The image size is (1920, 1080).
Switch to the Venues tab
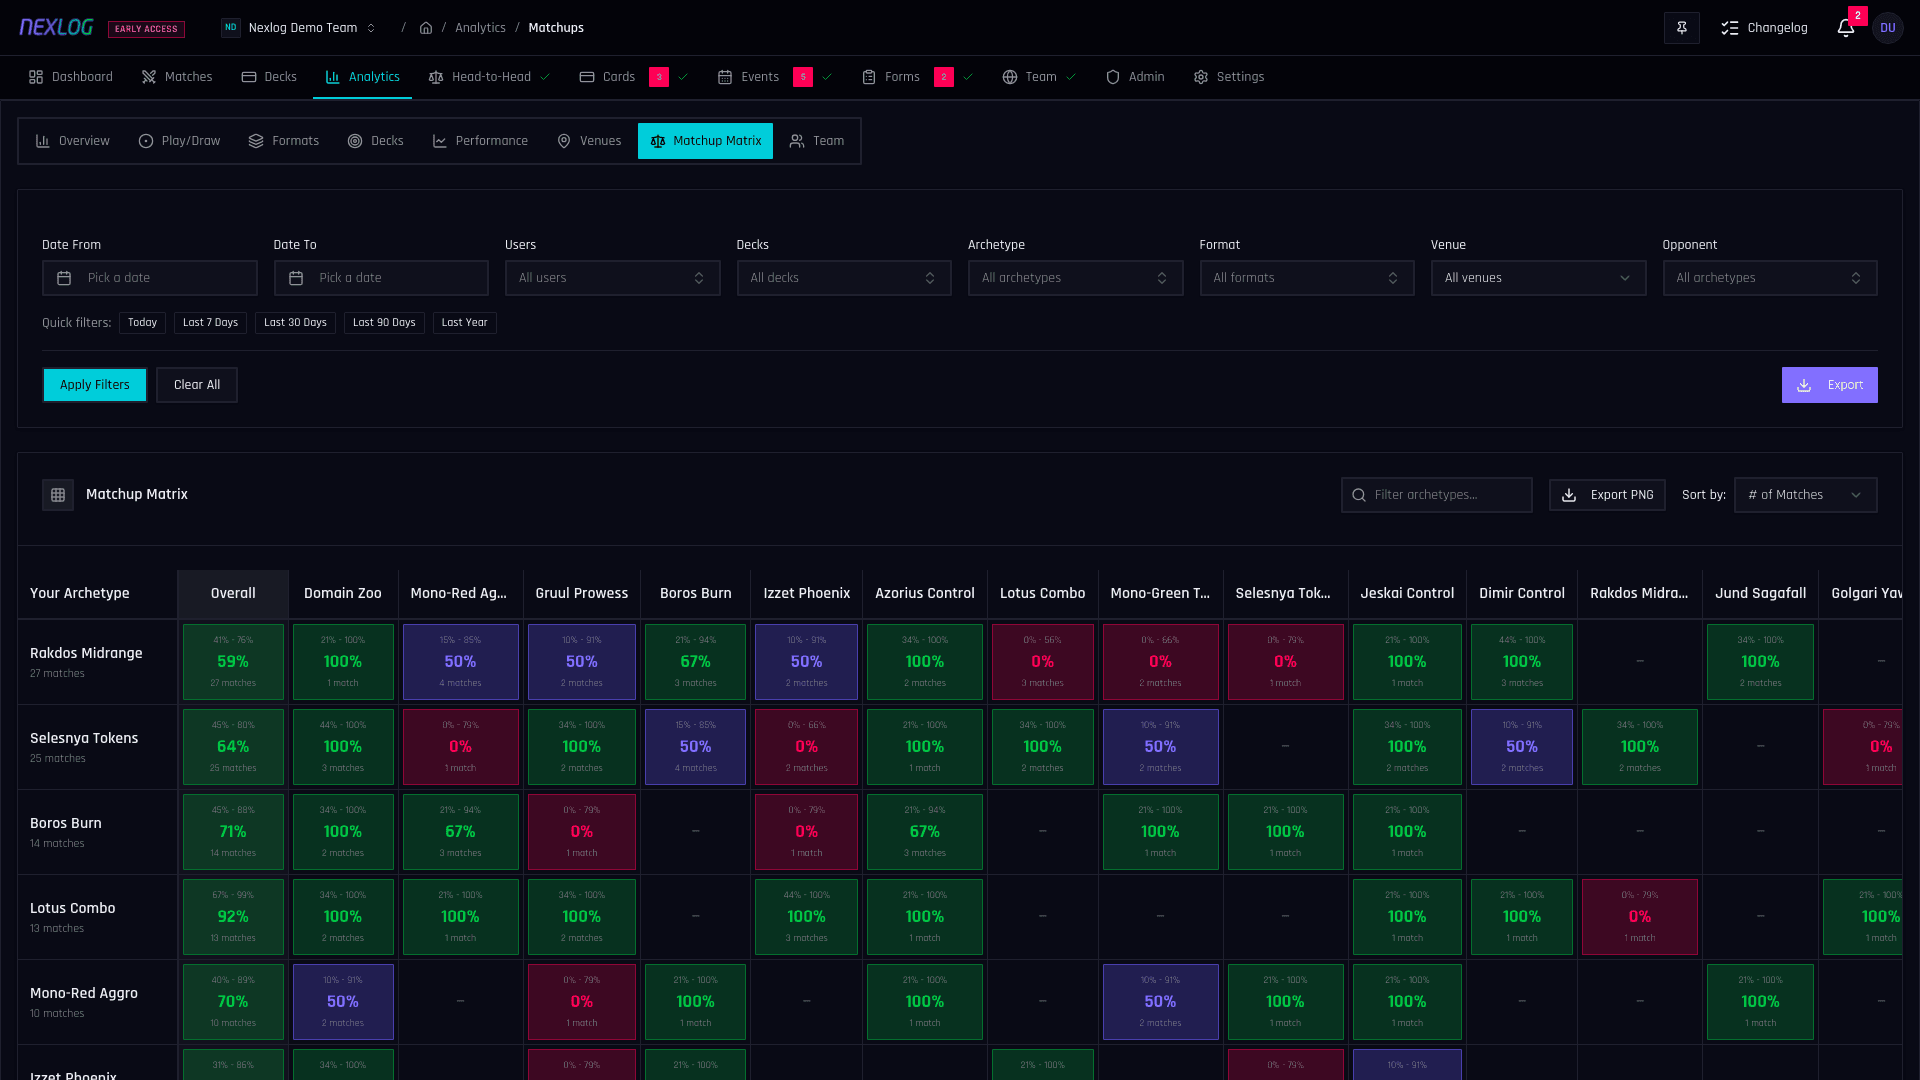[x=589, y=141]
